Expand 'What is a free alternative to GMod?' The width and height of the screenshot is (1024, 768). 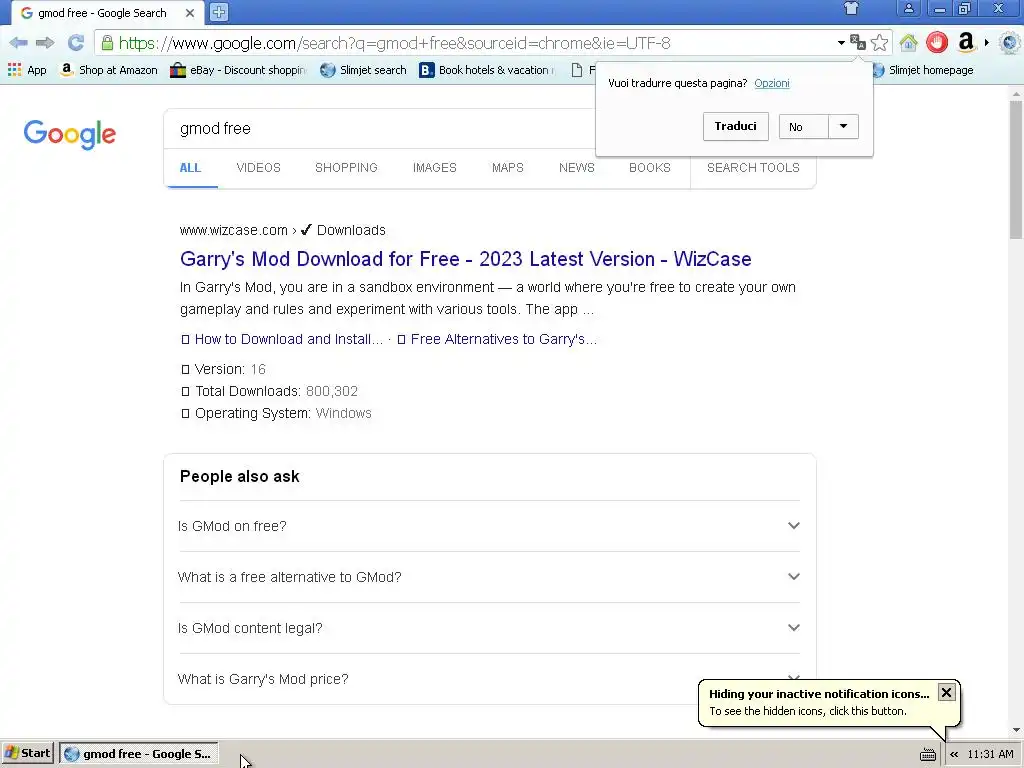(x=489, y=577)
